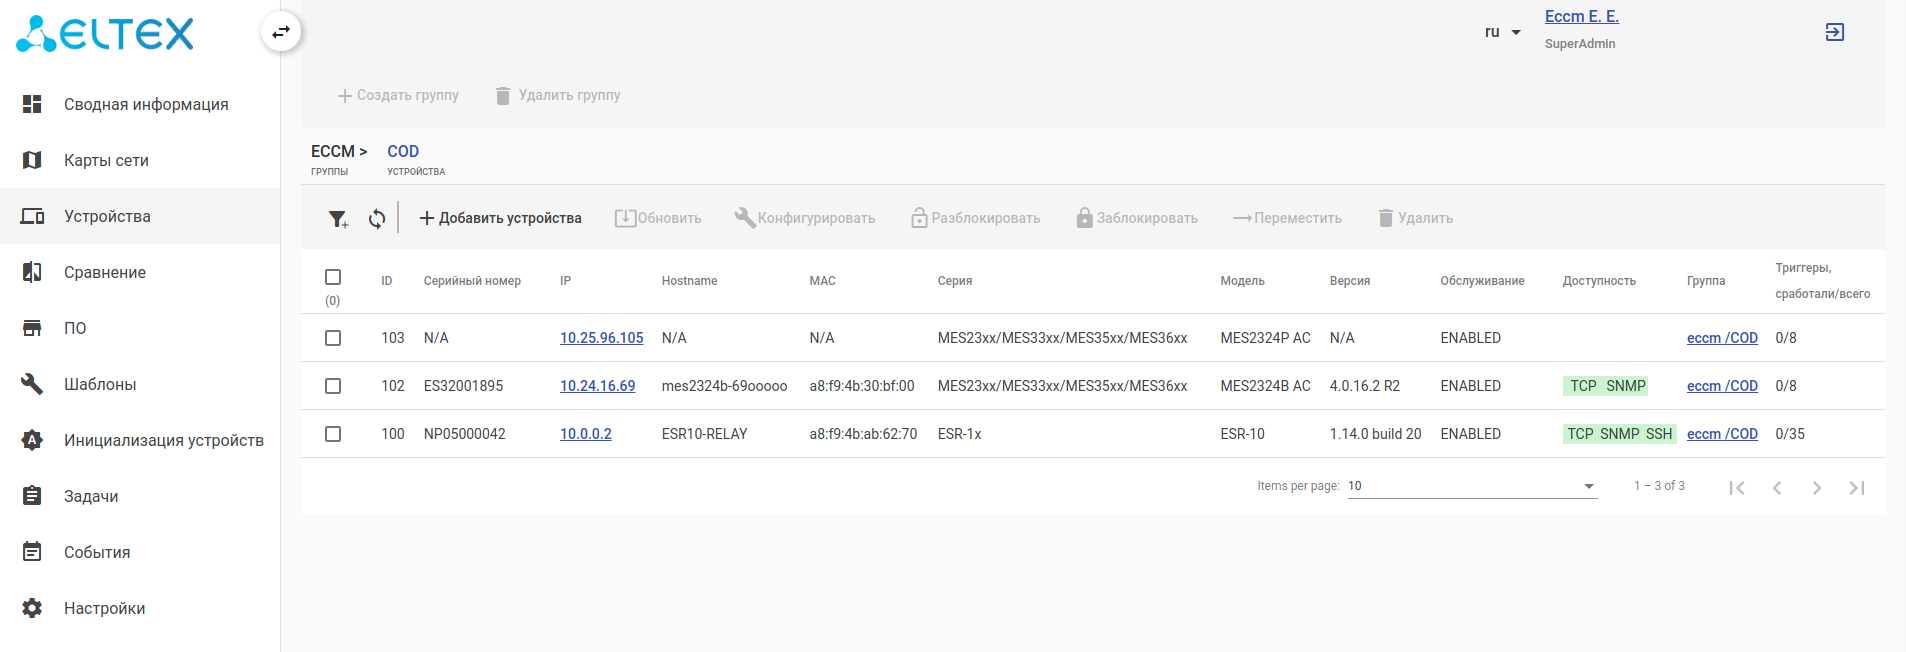Screen dimensions: 1906x652
Task: Click the Серийный номер column header
Action: click(472, 281)
